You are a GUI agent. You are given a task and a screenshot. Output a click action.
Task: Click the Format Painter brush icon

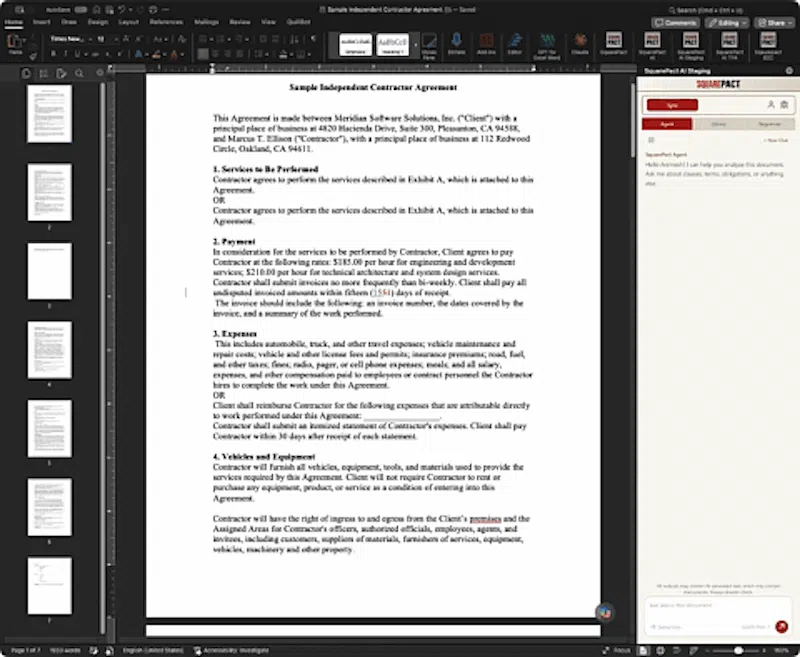[x=33, y=56]
